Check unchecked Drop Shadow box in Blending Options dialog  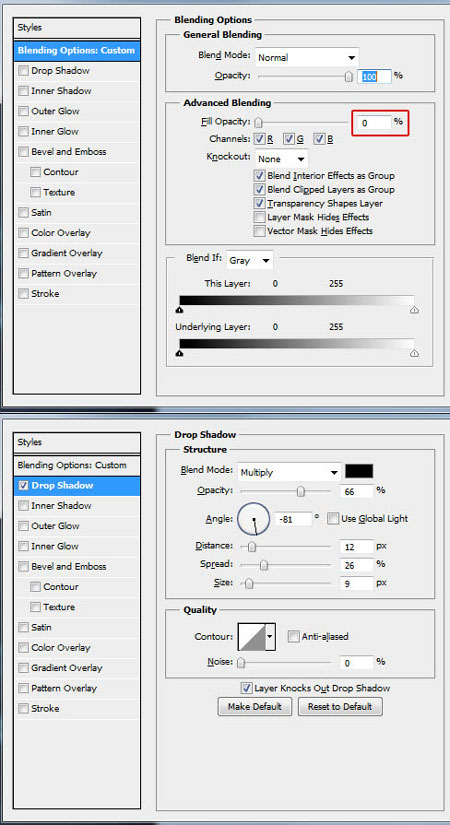point(23,71)
